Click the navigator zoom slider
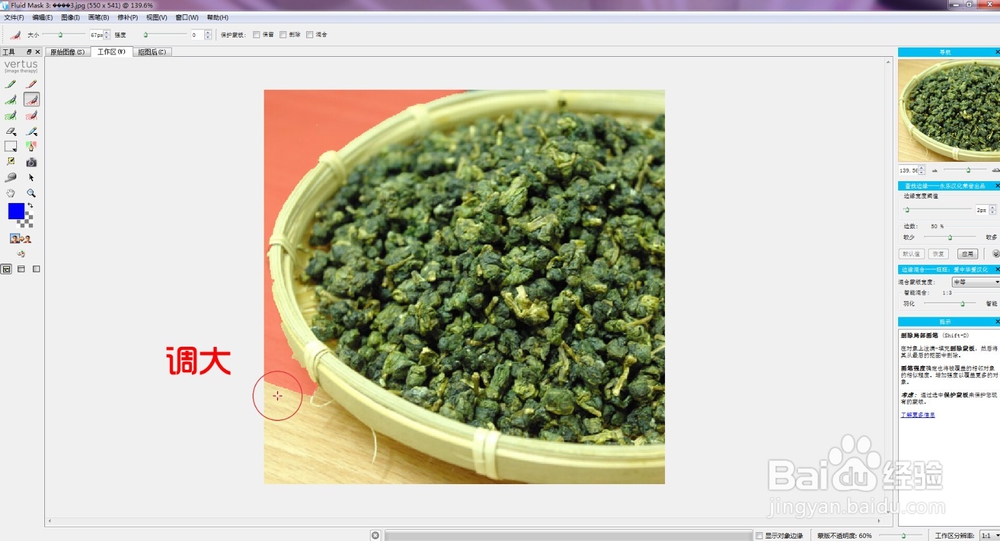1000x541 pixels. (967, 170)
